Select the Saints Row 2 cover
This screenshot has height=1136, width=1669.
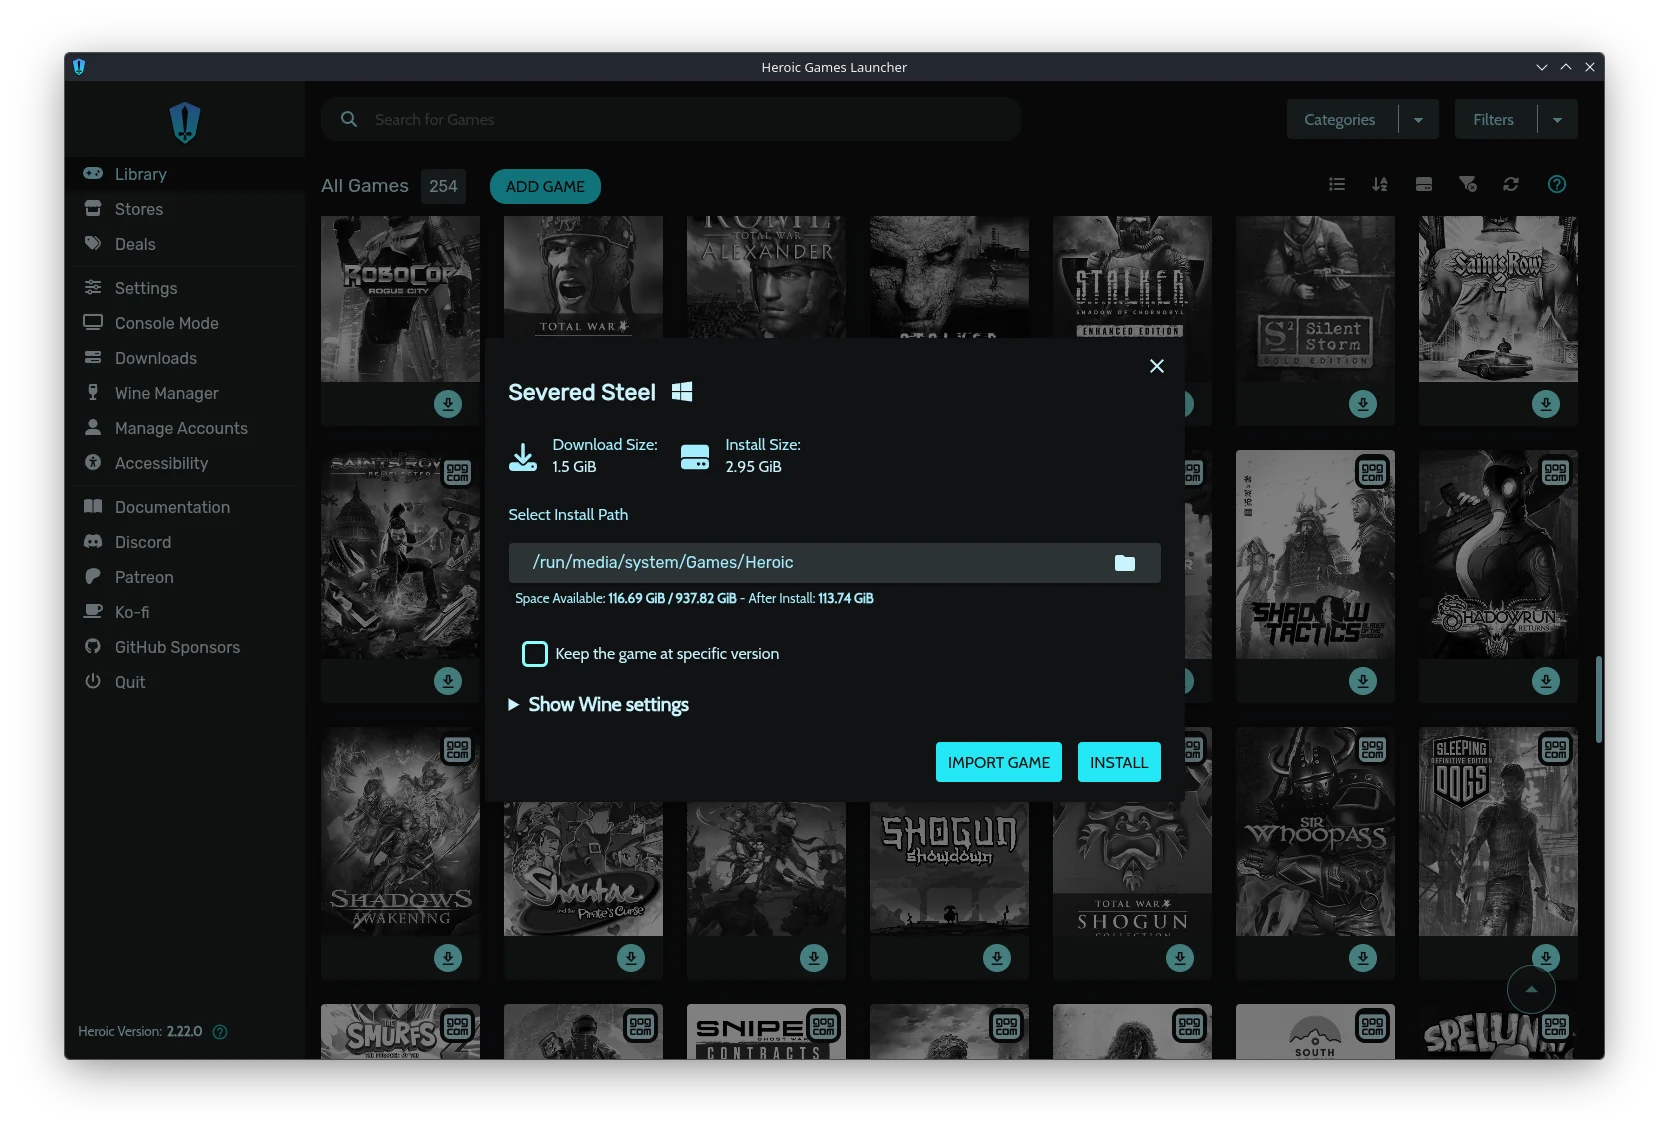coord(1498,299)
